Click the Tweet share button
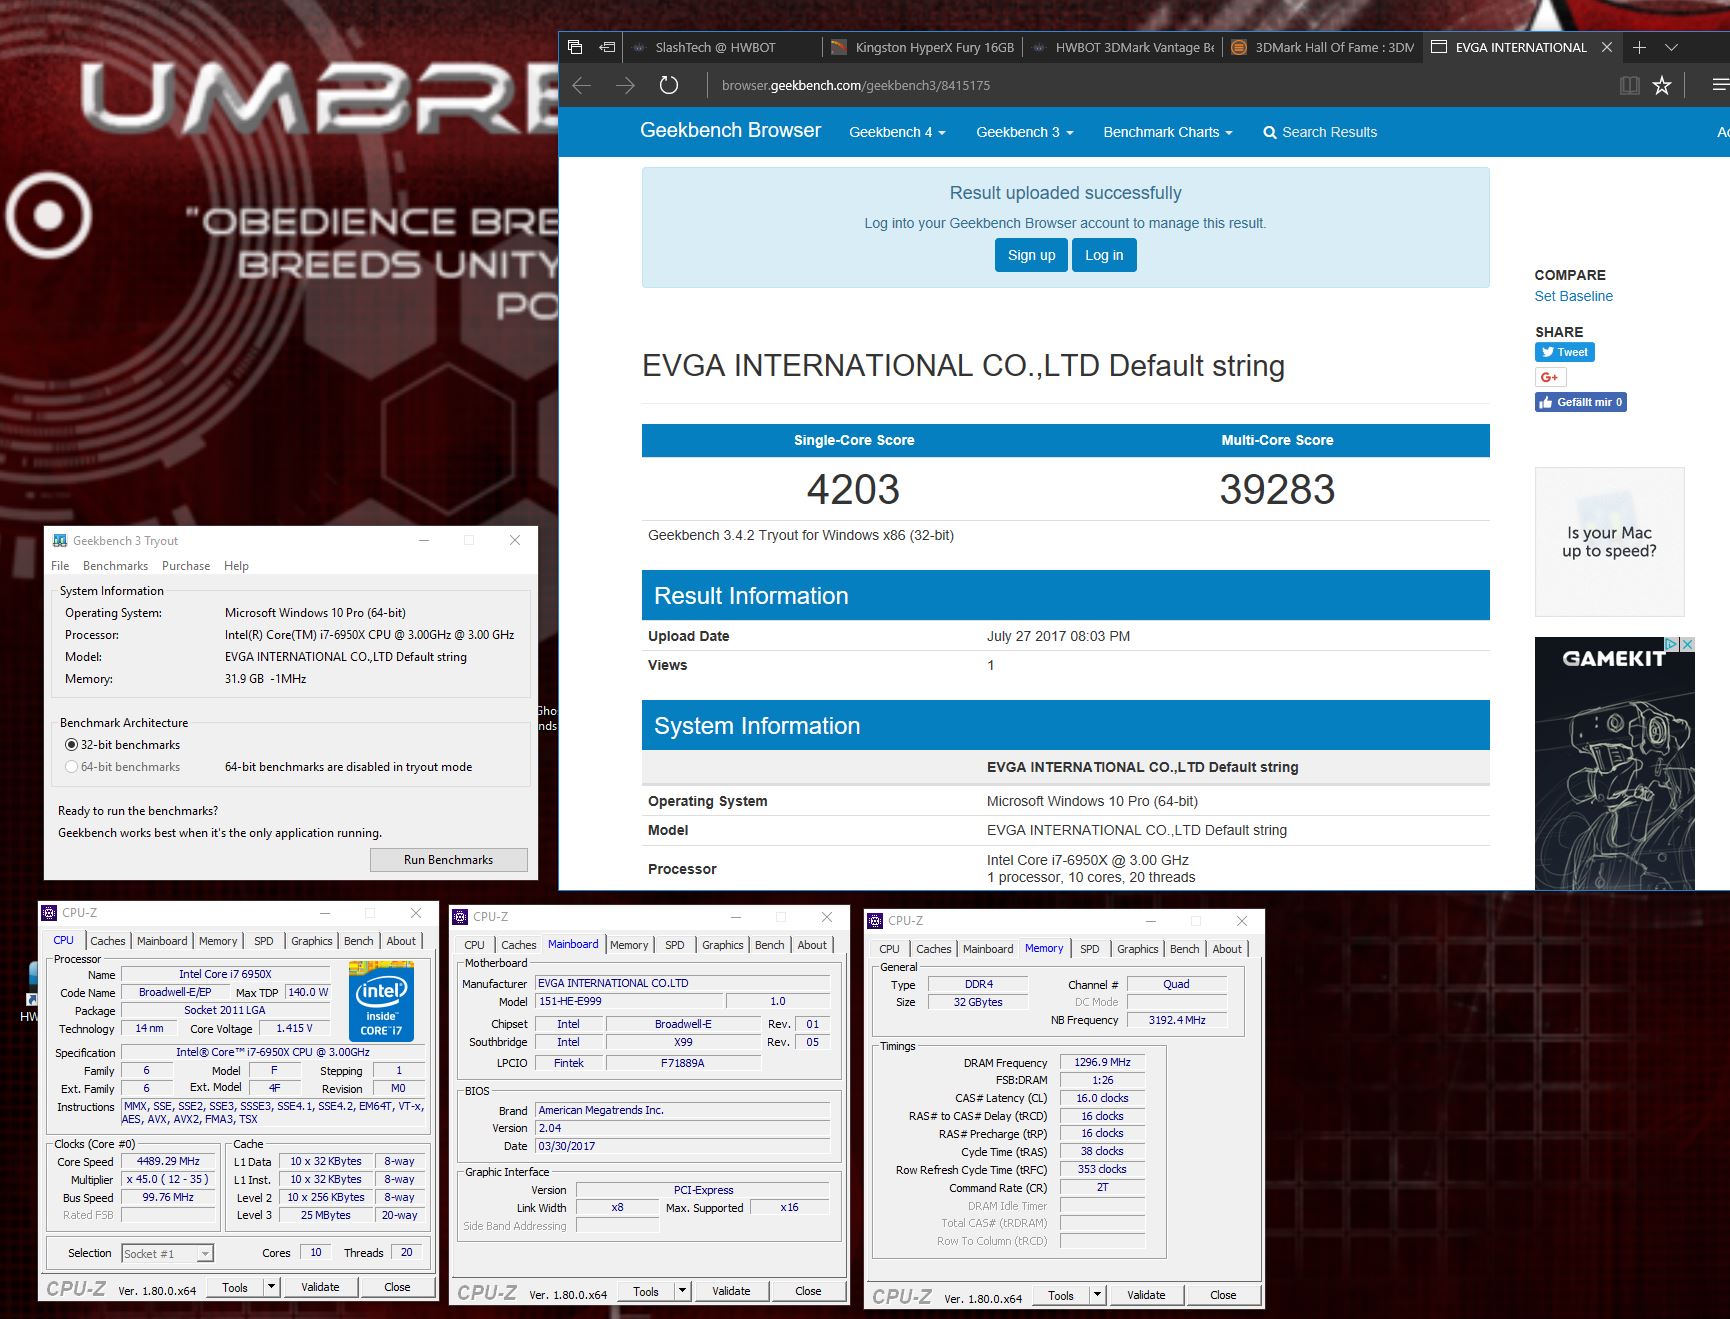 click(x=1564, y=352)
